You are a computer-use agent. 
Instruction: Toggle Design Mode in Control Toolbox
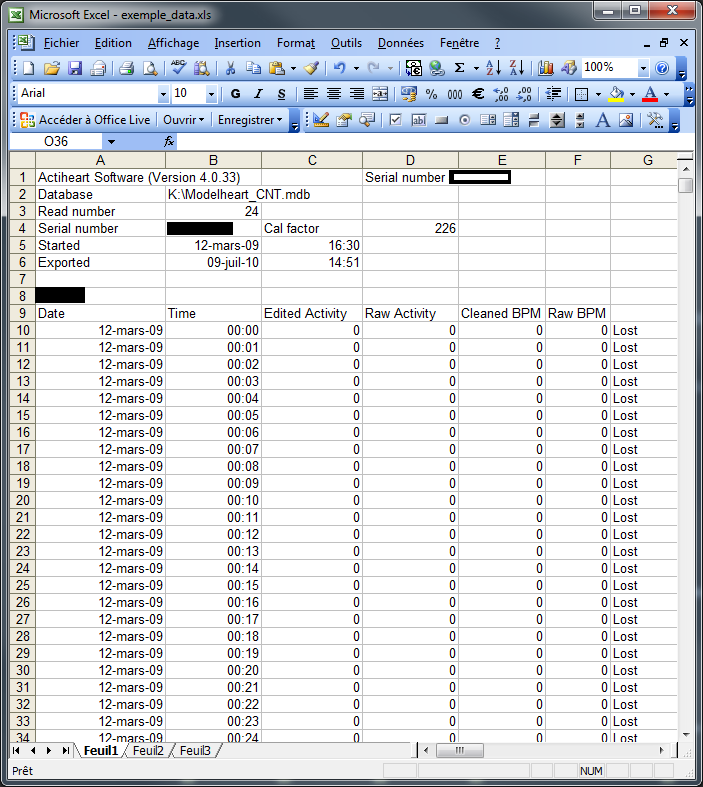[321, 120]
